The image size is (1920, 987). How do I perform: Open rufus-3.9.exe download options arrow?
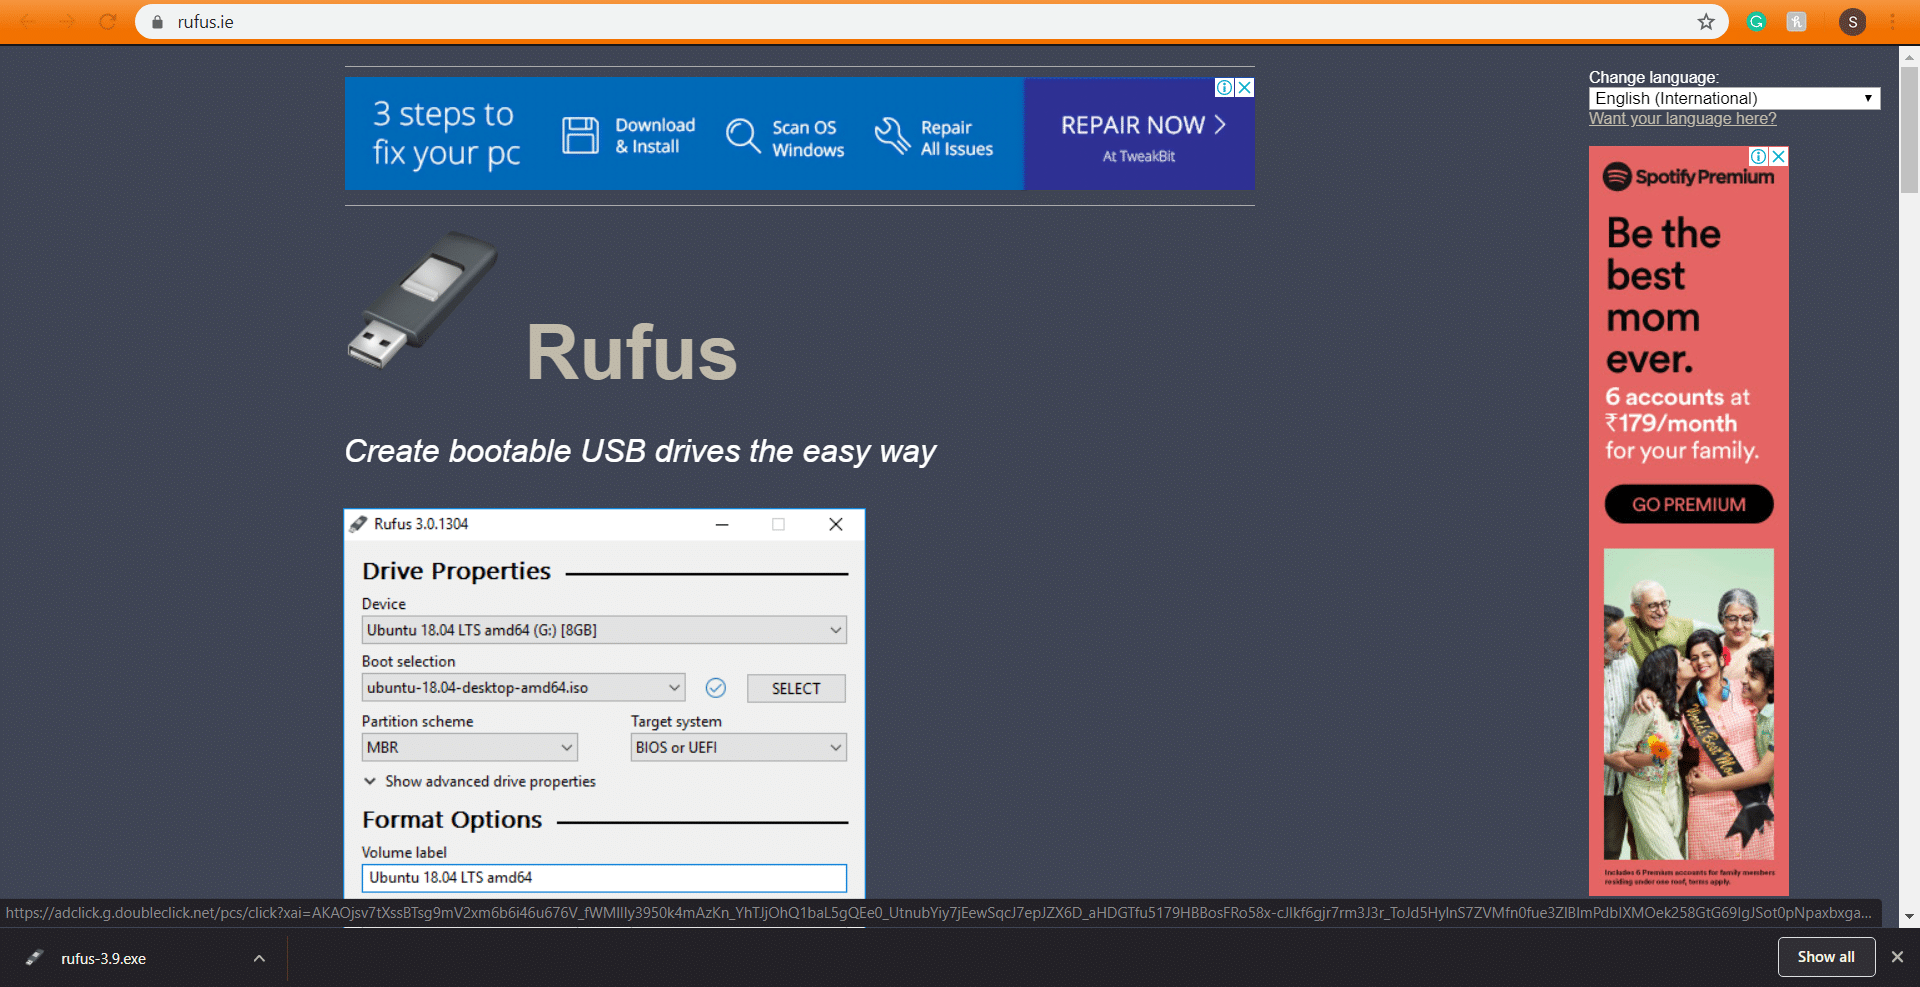tap(259, 958)
